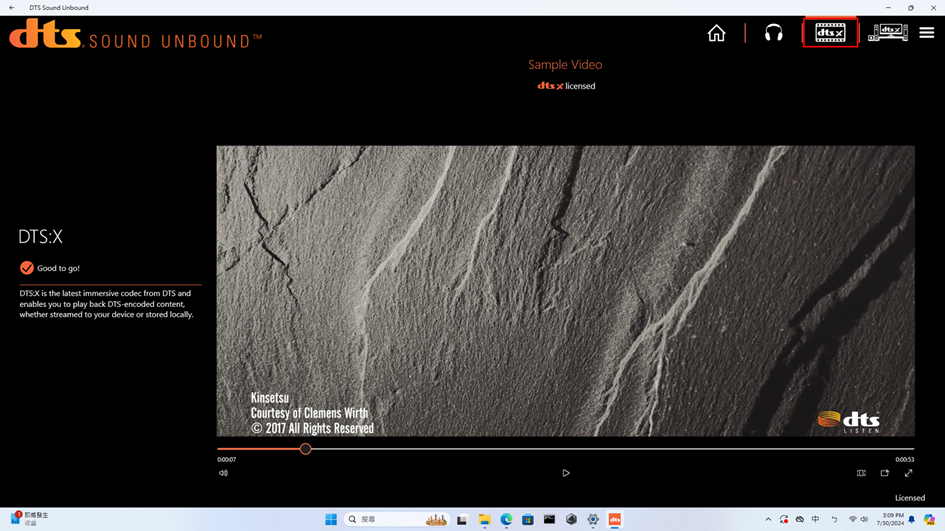Screen dimensions: 945x531
Task: Toggle the aspect ratio zoom button
Action: [x=861, y=473]
